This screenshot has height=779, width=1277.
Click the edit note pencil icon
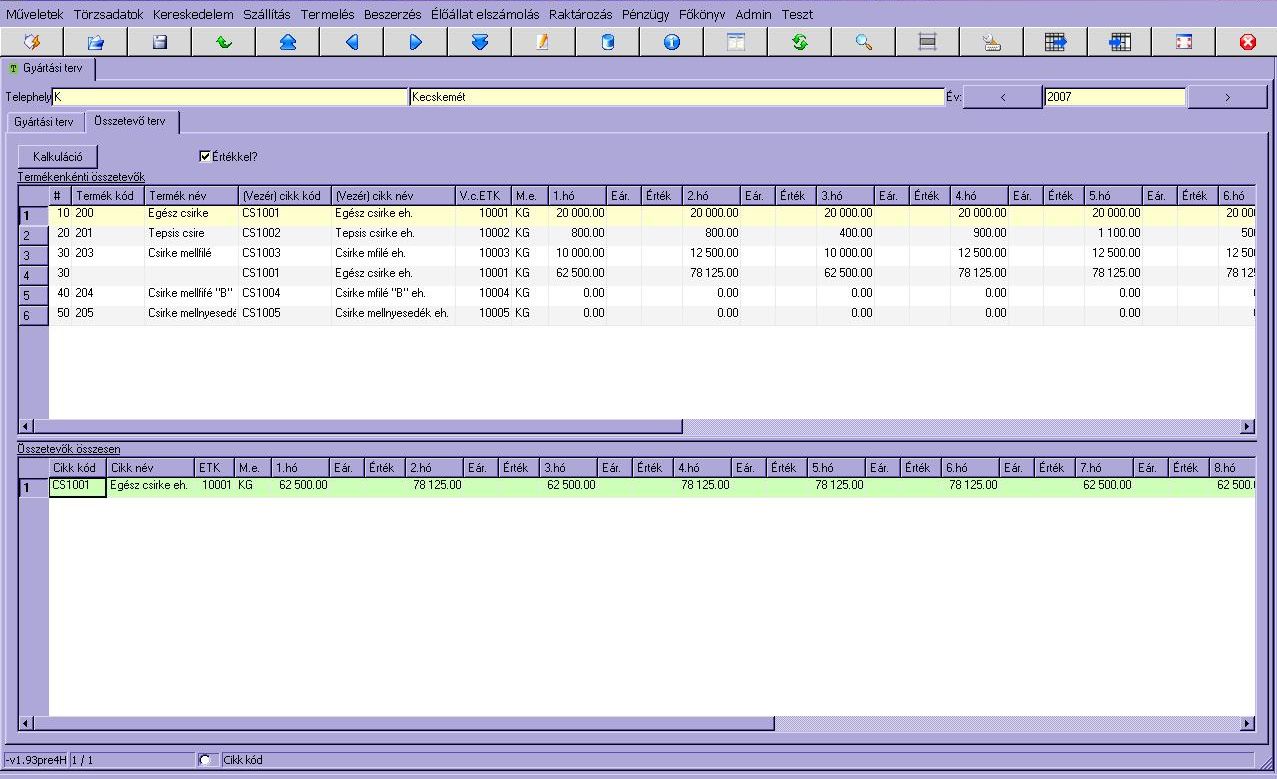coord(544,42)
